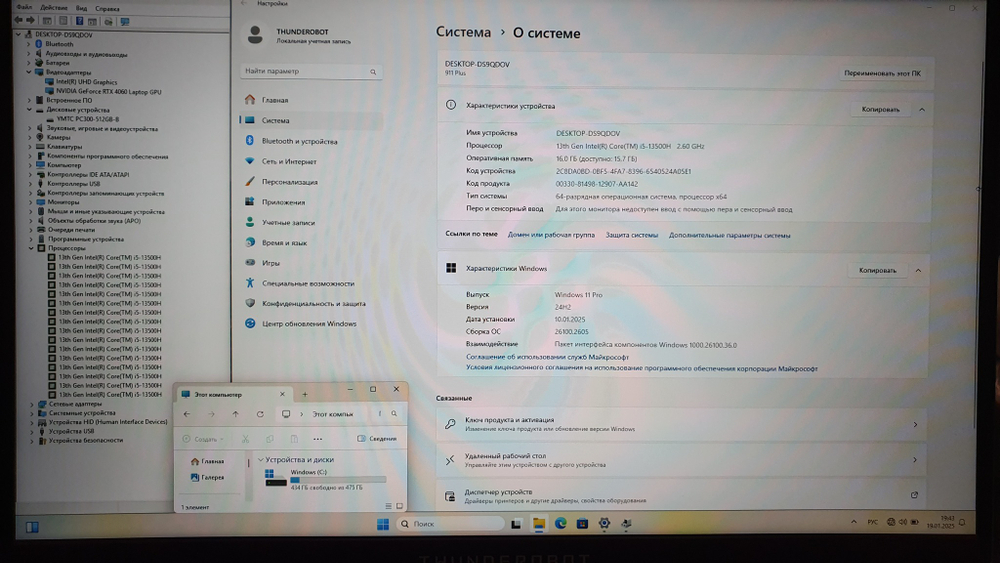Collapse the Видеоадаптеры category
The height and width of the screenshot is (563, 1000).
click(x=29, y=72)
